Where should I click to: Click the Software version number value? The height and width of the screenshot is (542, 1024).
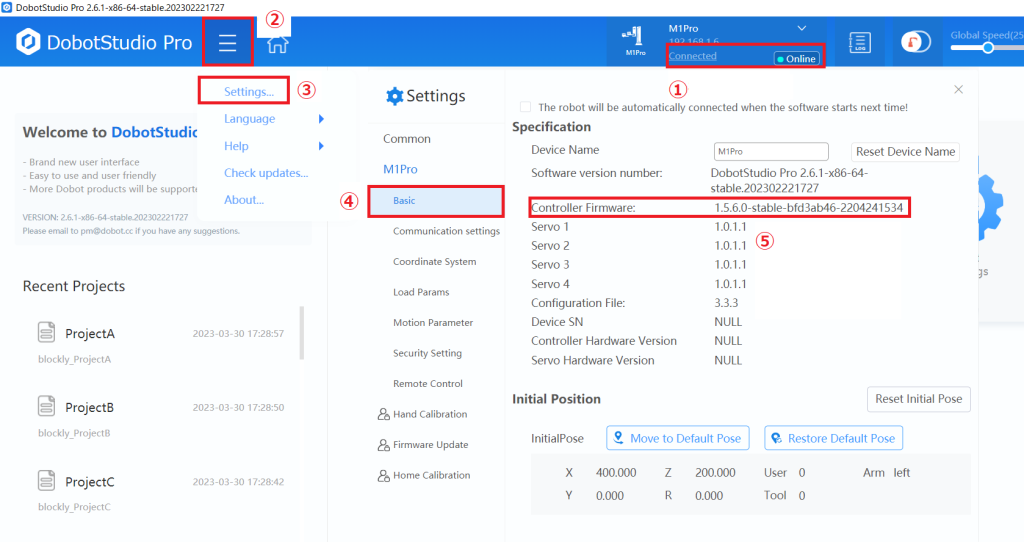(x=789, y=180)
